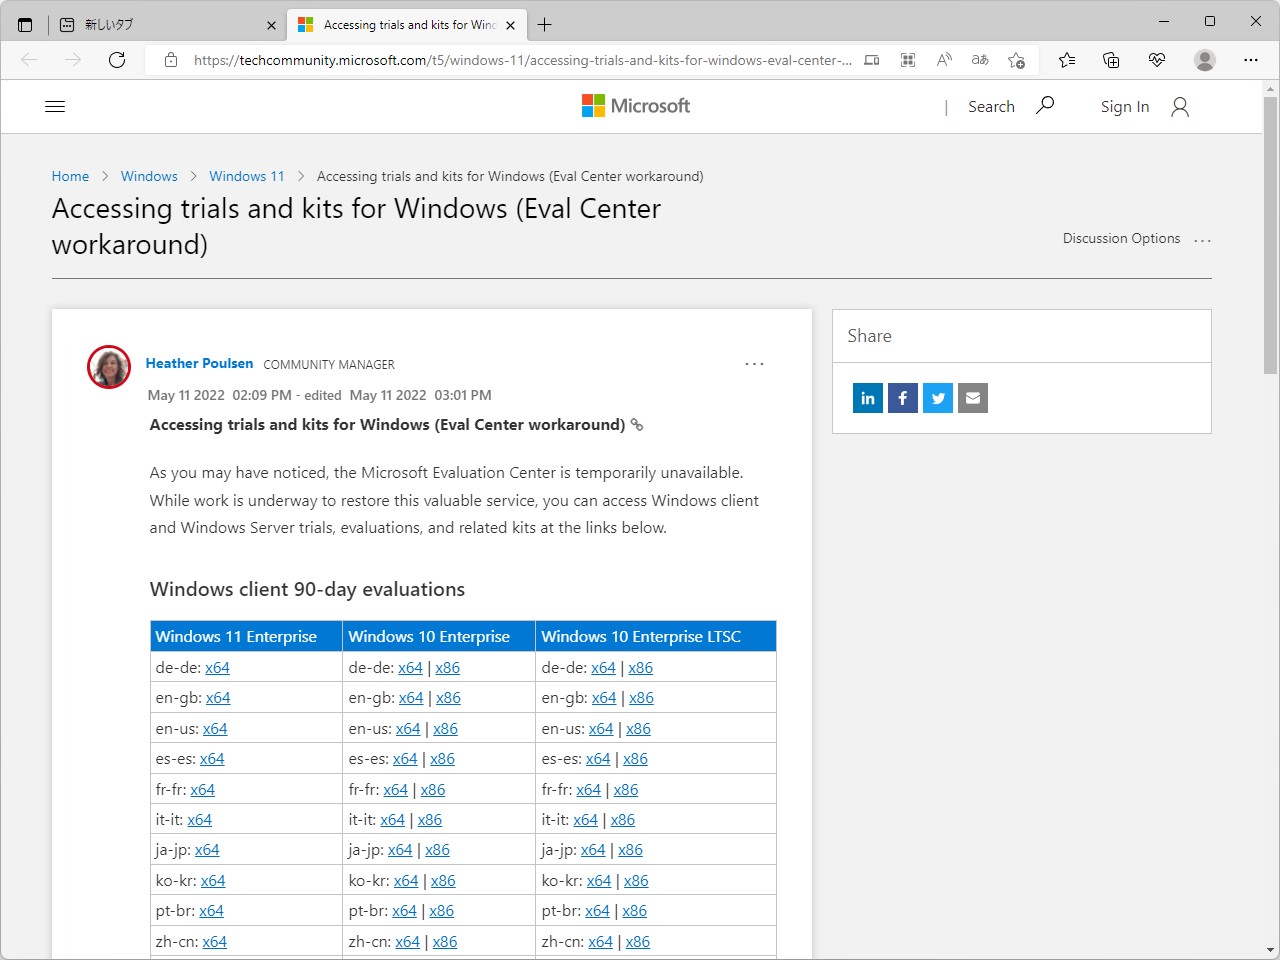Go to Home breadcrumb

[70, 176]
